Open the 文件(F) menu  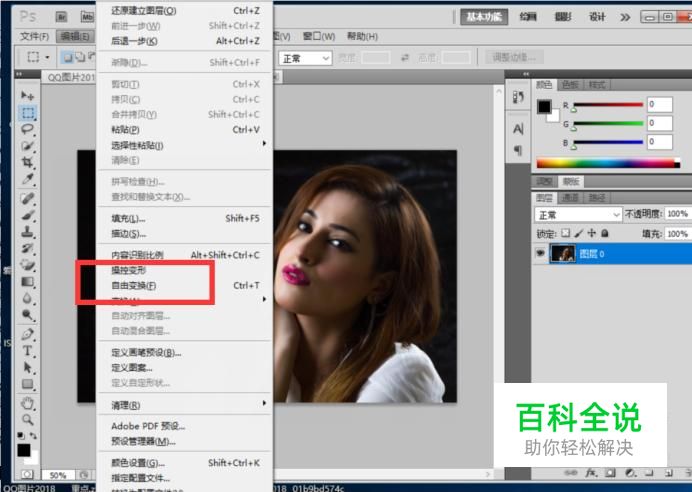pyautogui.click(x=34, y=36)
